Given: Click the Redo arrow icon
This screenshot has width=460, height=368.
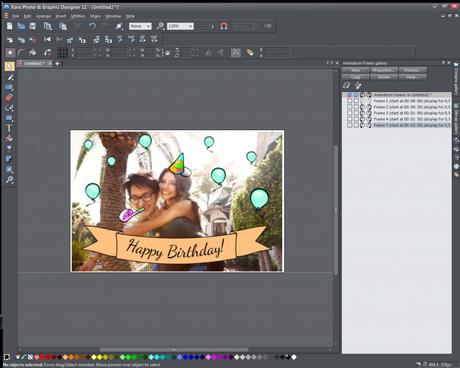Looking at the screenshot, I should point(104,26).
